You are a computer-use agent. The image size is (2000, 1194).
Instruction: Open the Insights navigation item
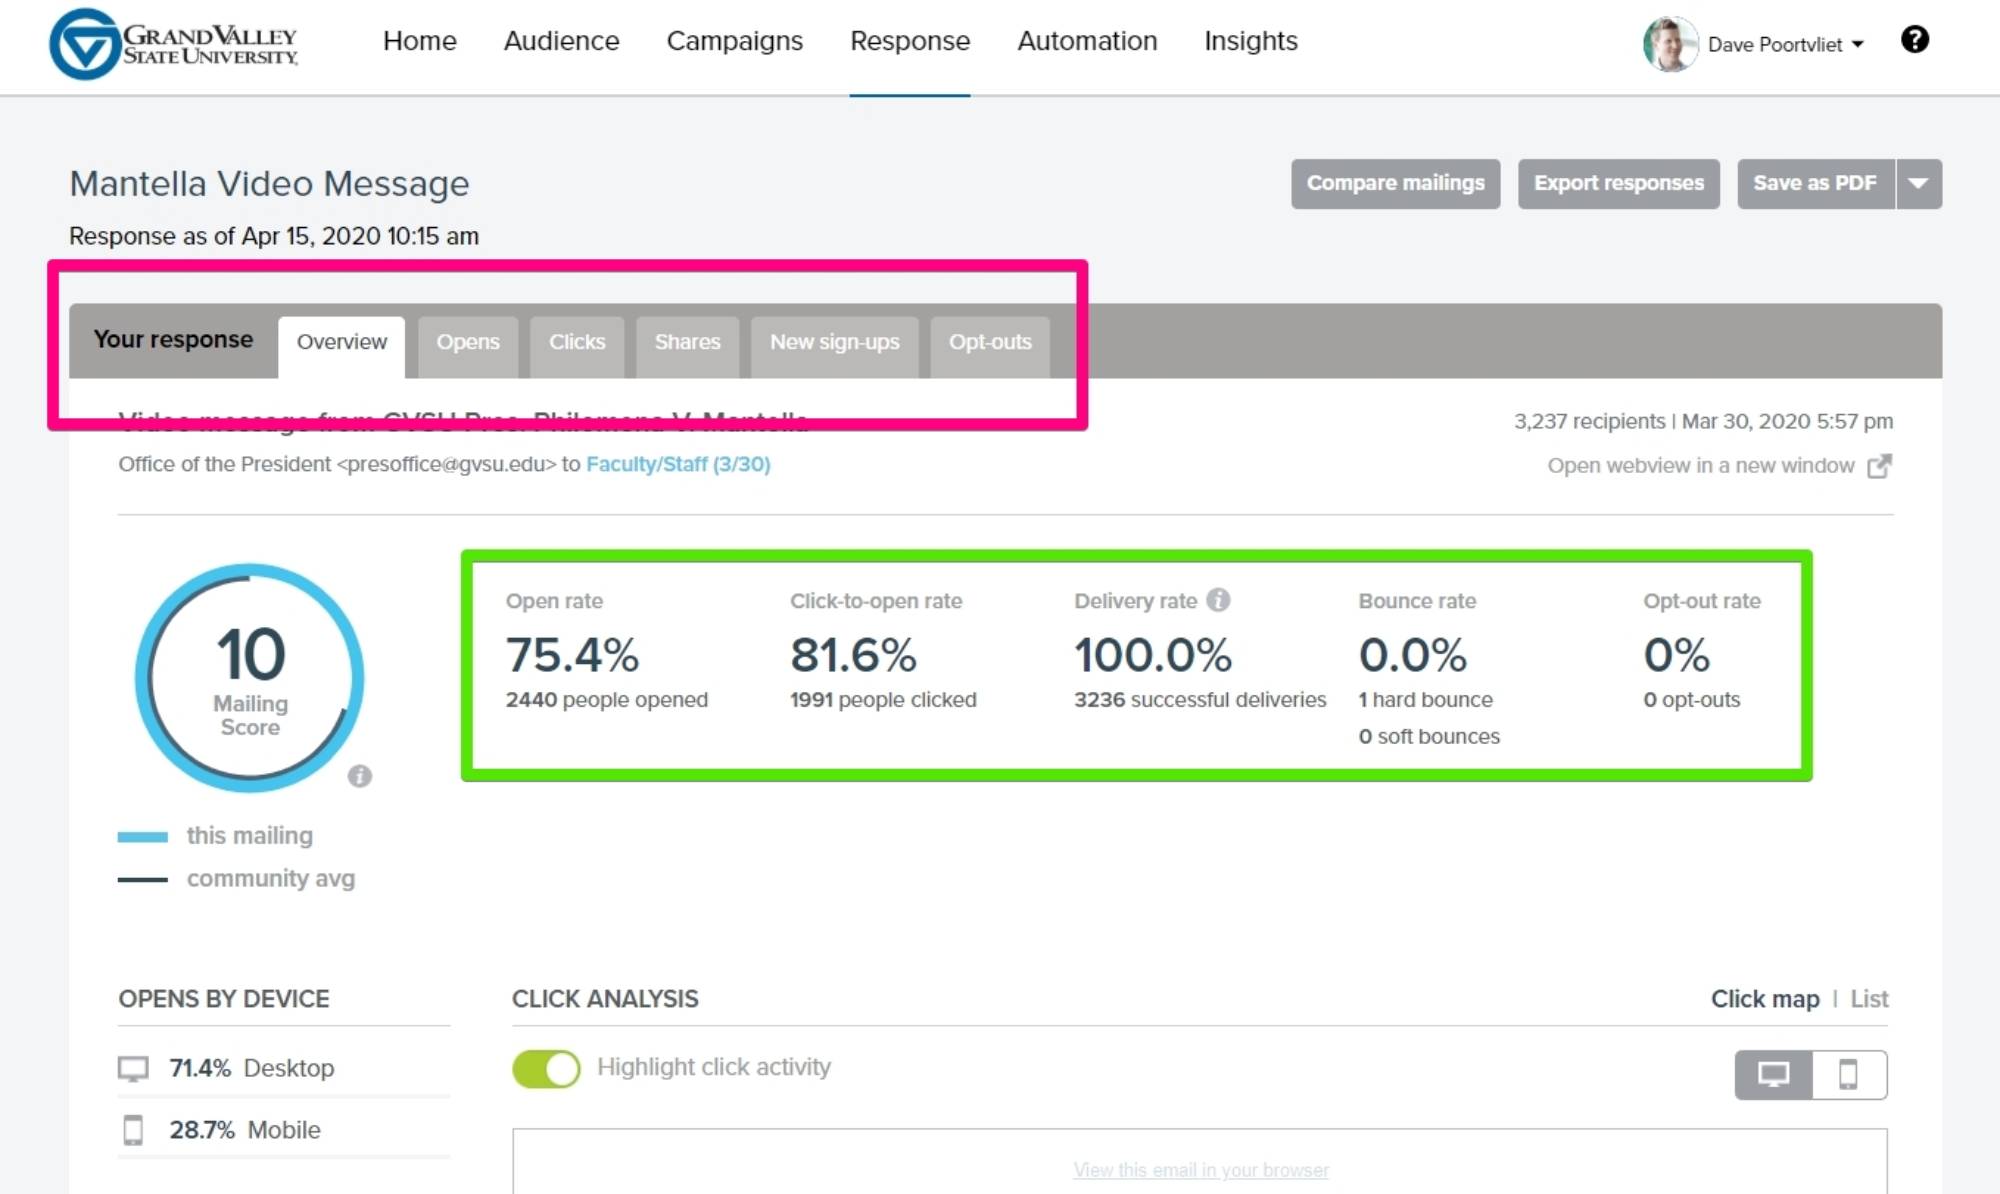click(1250, 41)
